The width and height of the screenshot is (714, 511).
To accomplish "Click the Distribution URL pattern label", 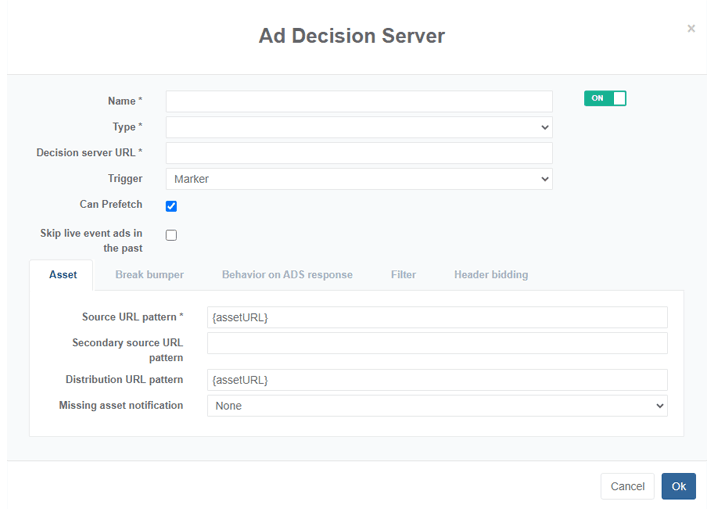I will [124, 379].
